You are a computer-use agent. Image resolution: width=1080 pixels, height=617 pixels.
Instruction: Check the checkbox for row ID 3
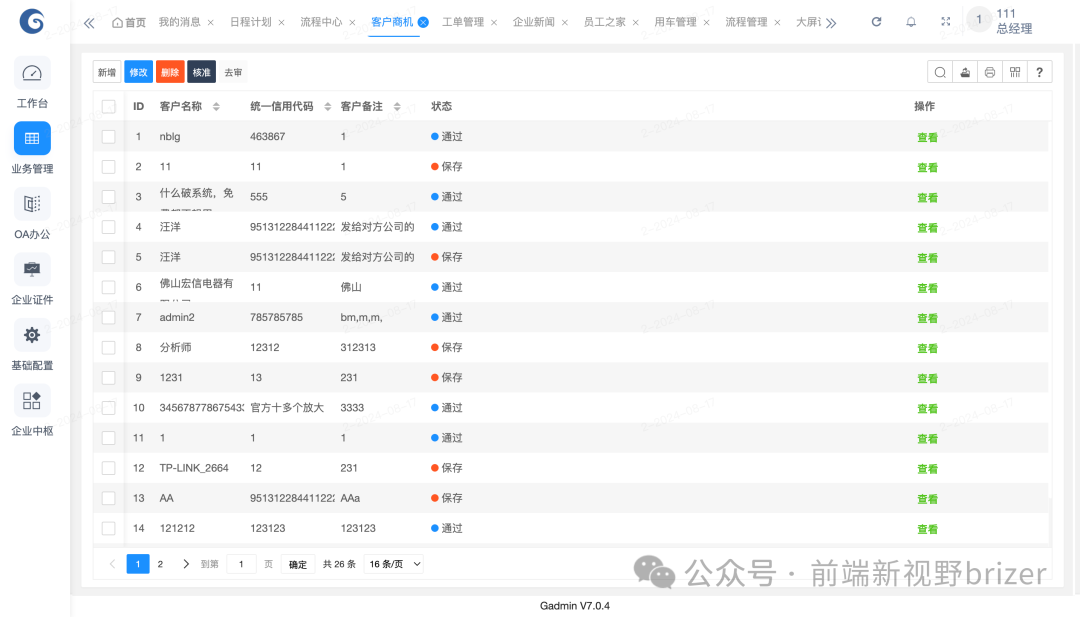pos(108,196)
